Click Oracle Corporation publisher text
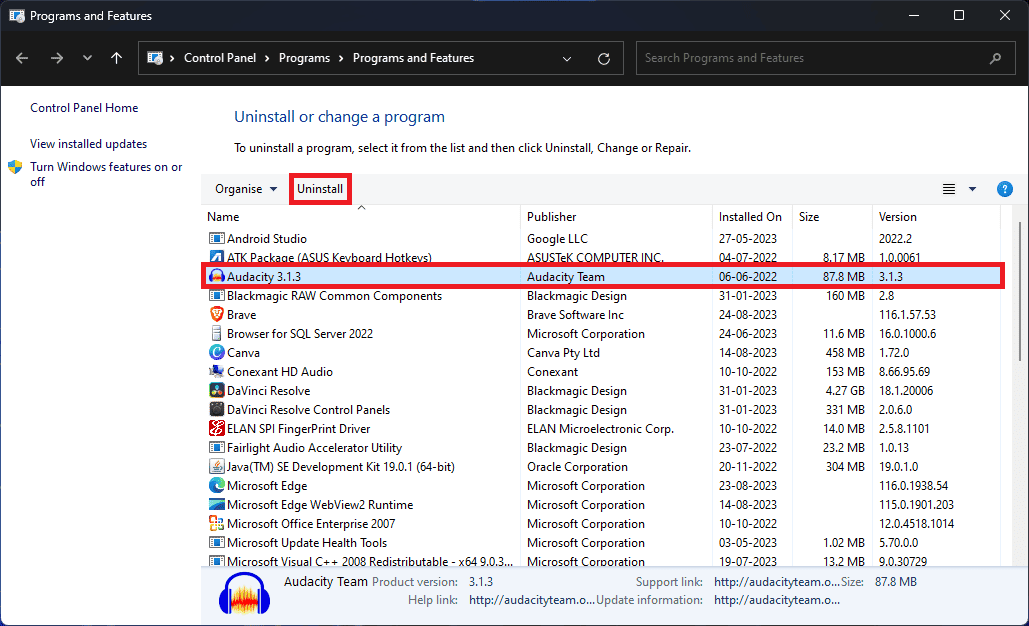1029x626 pixels. 577,467
